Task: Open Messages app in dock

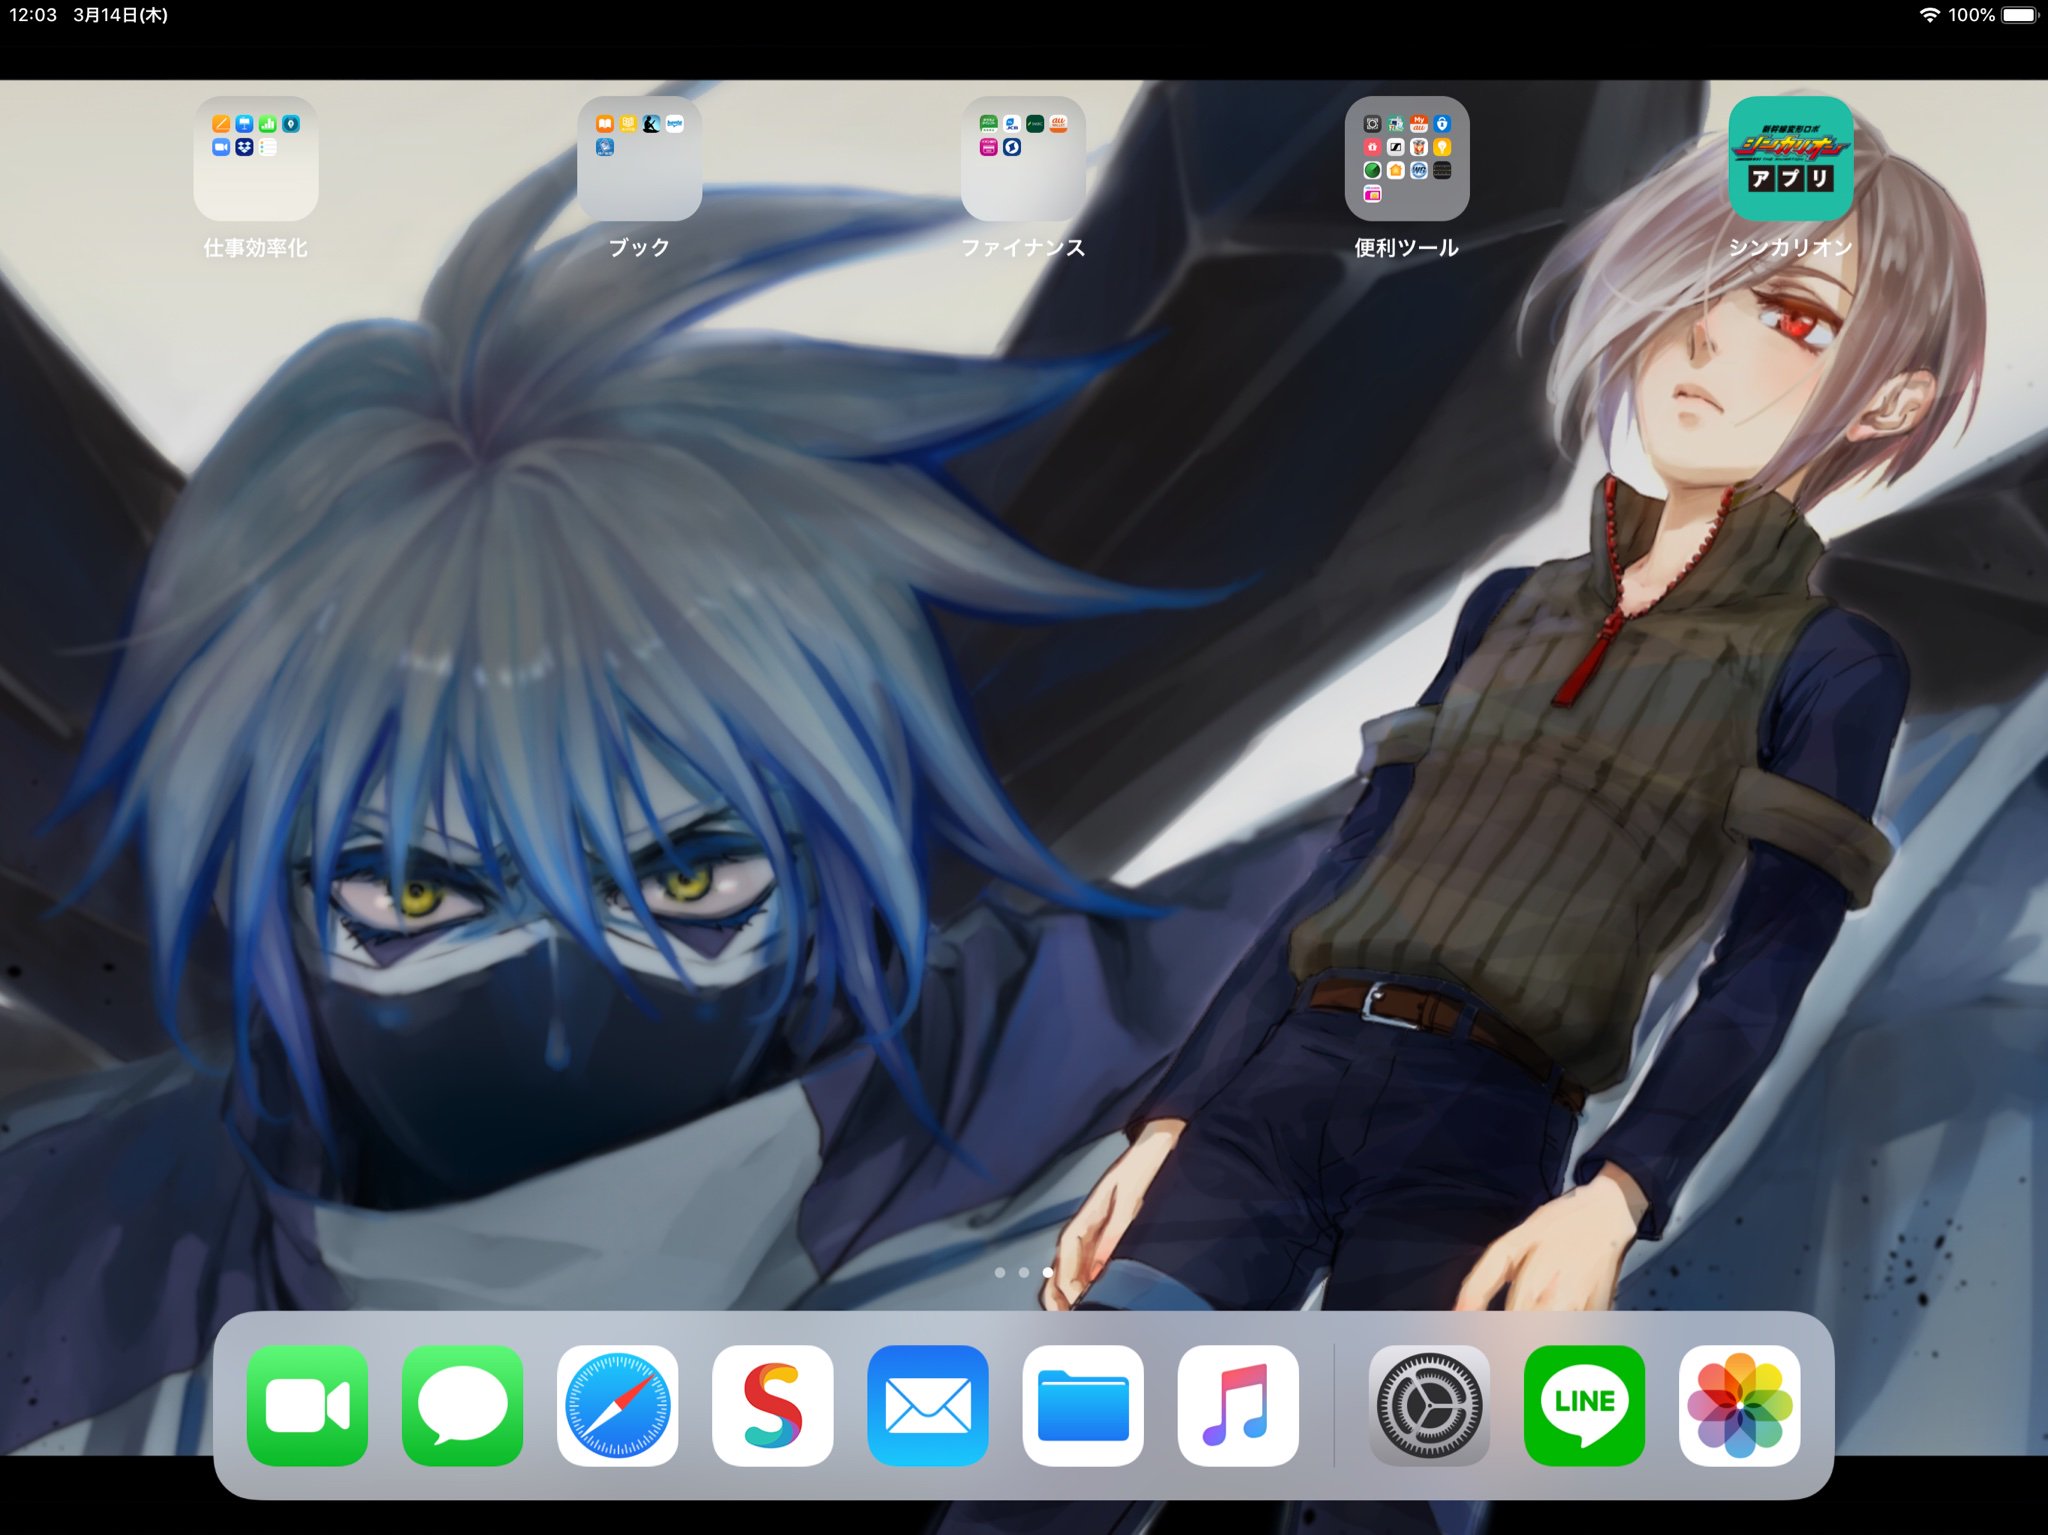Action: click(462, 1405)
